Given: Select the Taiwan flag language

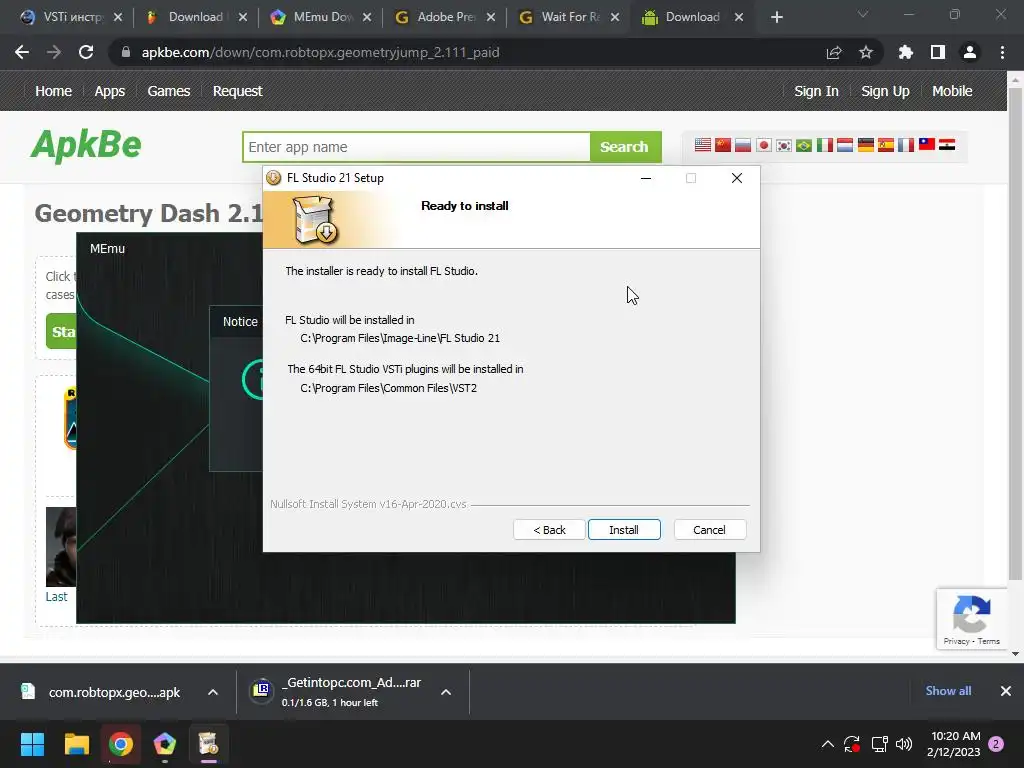Looking at the screenshot, I should tap(927, 145).
